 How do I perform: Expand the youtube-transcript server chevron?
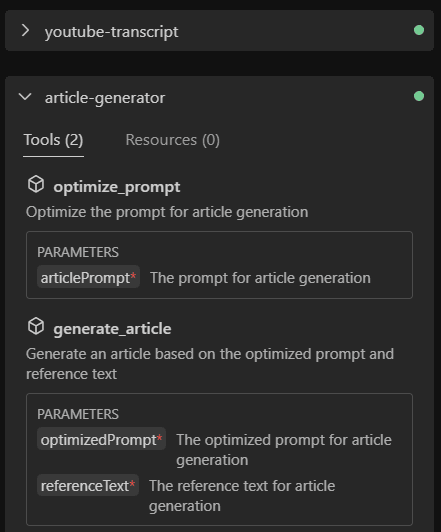pyautogui.click(x=25, y=31)
